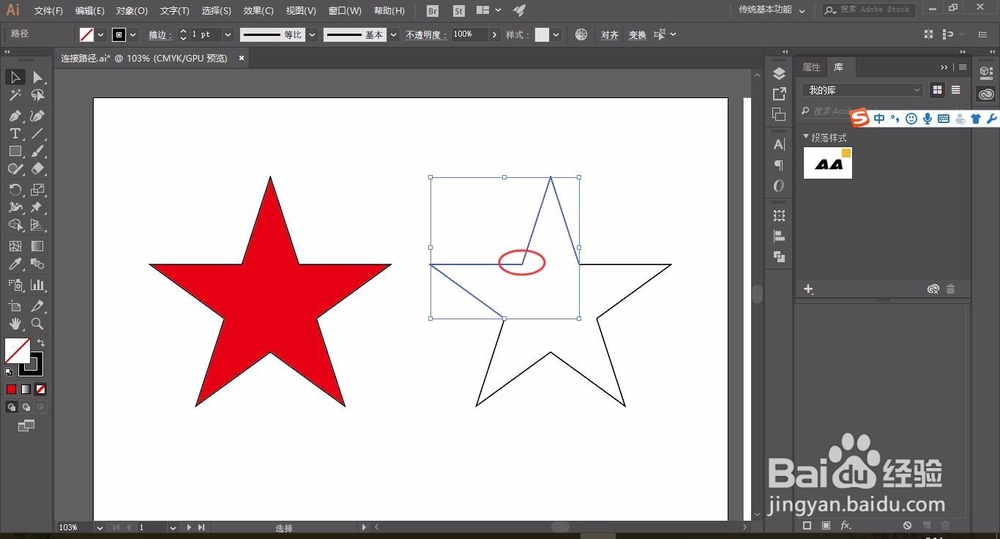This screenshot has height=539, width=1000.
Task: Open the 文件(F) menu
Action: click(x=48, y=11)
